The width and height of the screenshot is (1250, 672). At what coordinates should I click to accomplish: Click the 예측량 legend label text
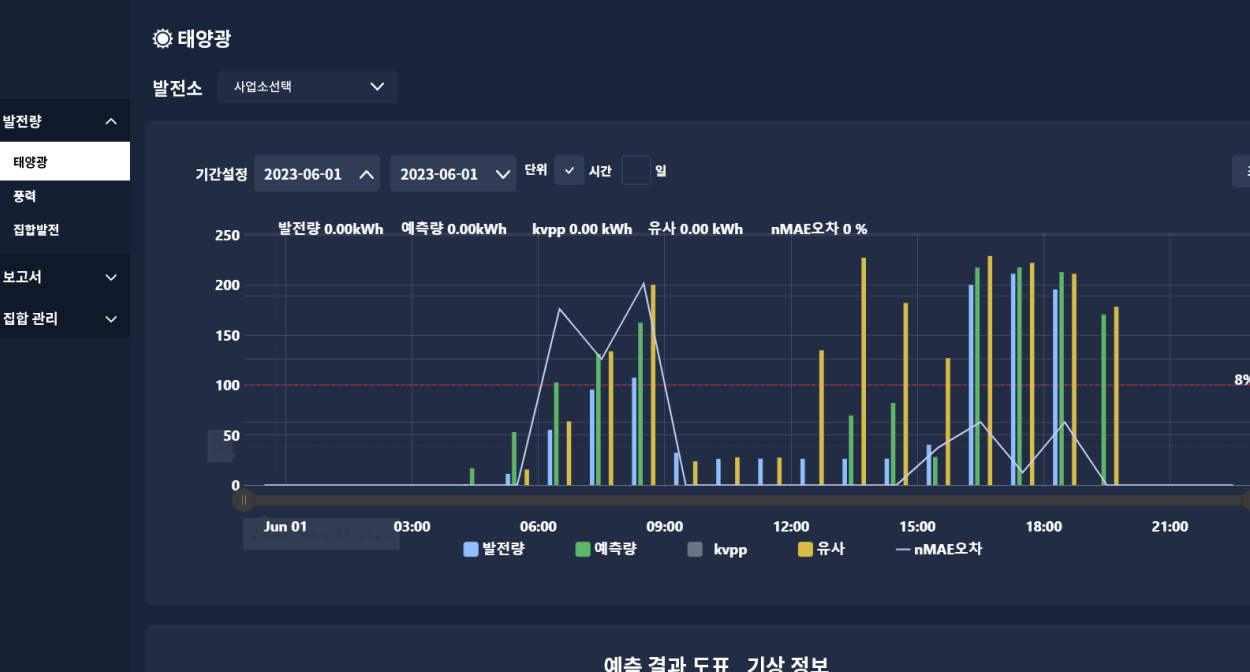[615, 549]
